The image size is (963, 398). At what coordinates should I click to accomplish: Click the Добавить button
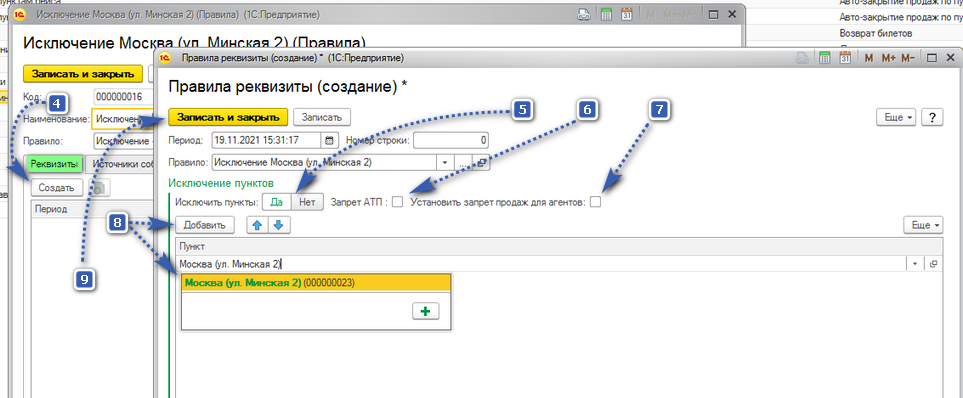205,225
